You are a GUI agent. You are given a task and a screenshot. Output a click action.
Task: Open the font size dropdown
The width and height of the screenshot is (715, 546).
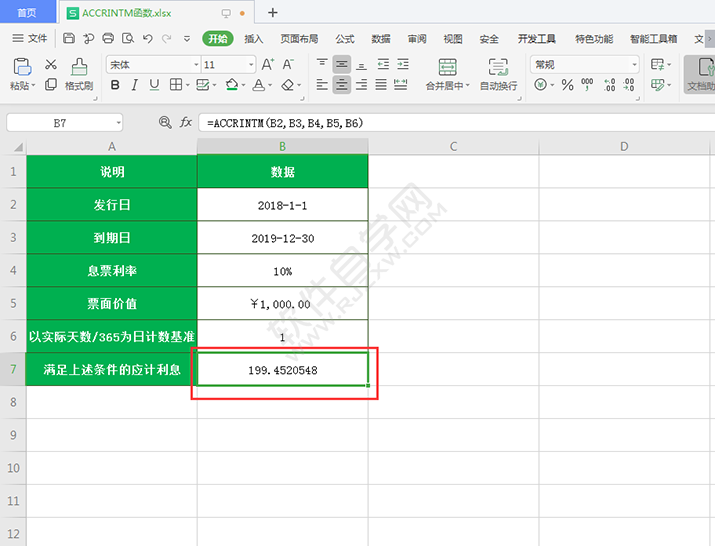click(x=226, y=64)
